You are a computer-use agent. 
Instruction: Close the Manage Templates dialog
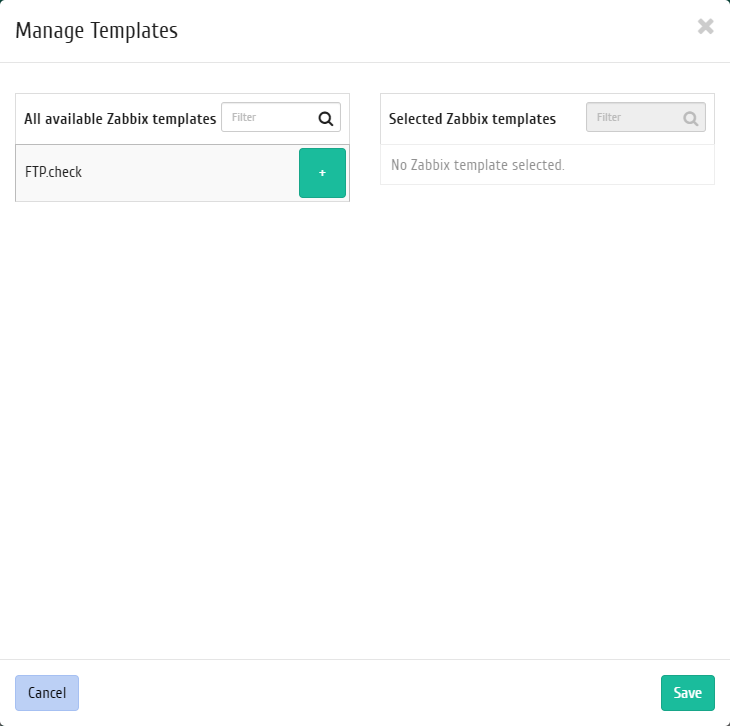[x=705, y=27]
